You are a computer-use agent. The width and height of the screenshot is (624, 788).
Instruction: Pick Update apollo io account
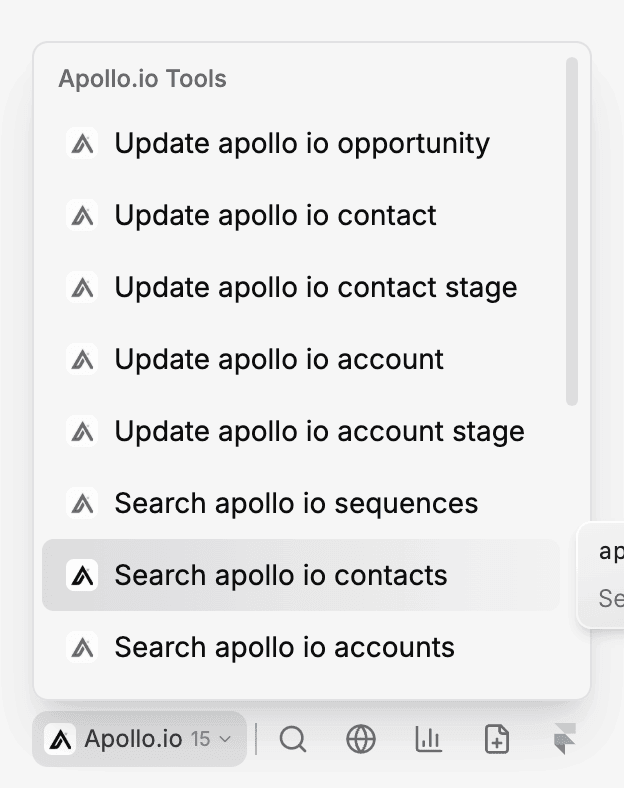tap(279, 359)
